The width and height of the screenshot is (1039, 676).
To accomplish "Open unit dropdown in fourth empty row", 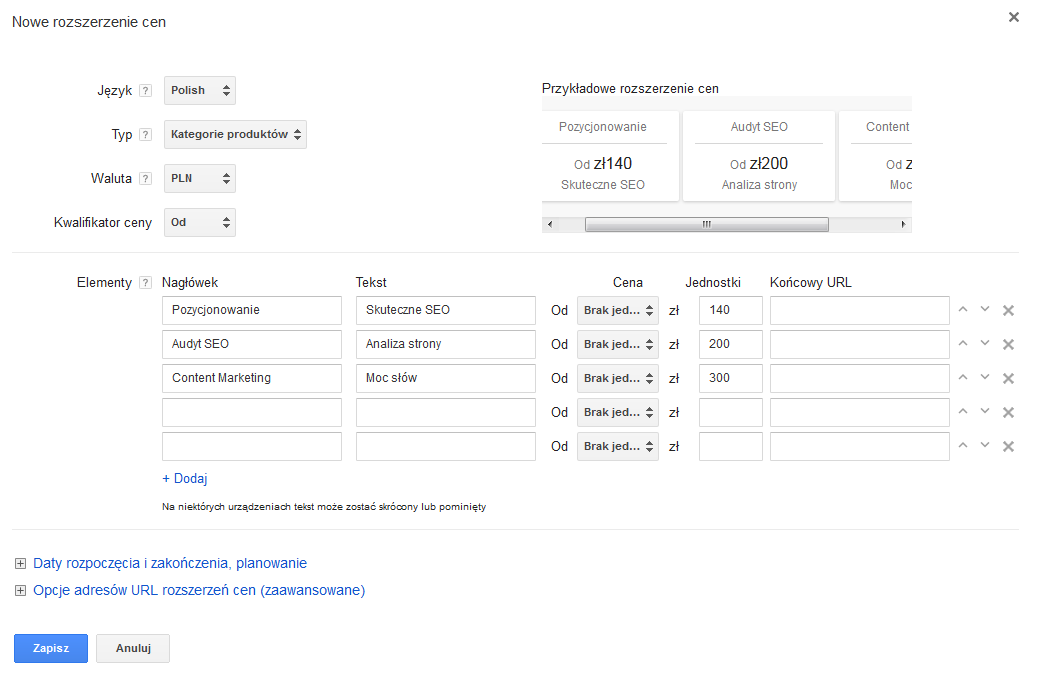I will pos(618,412).
